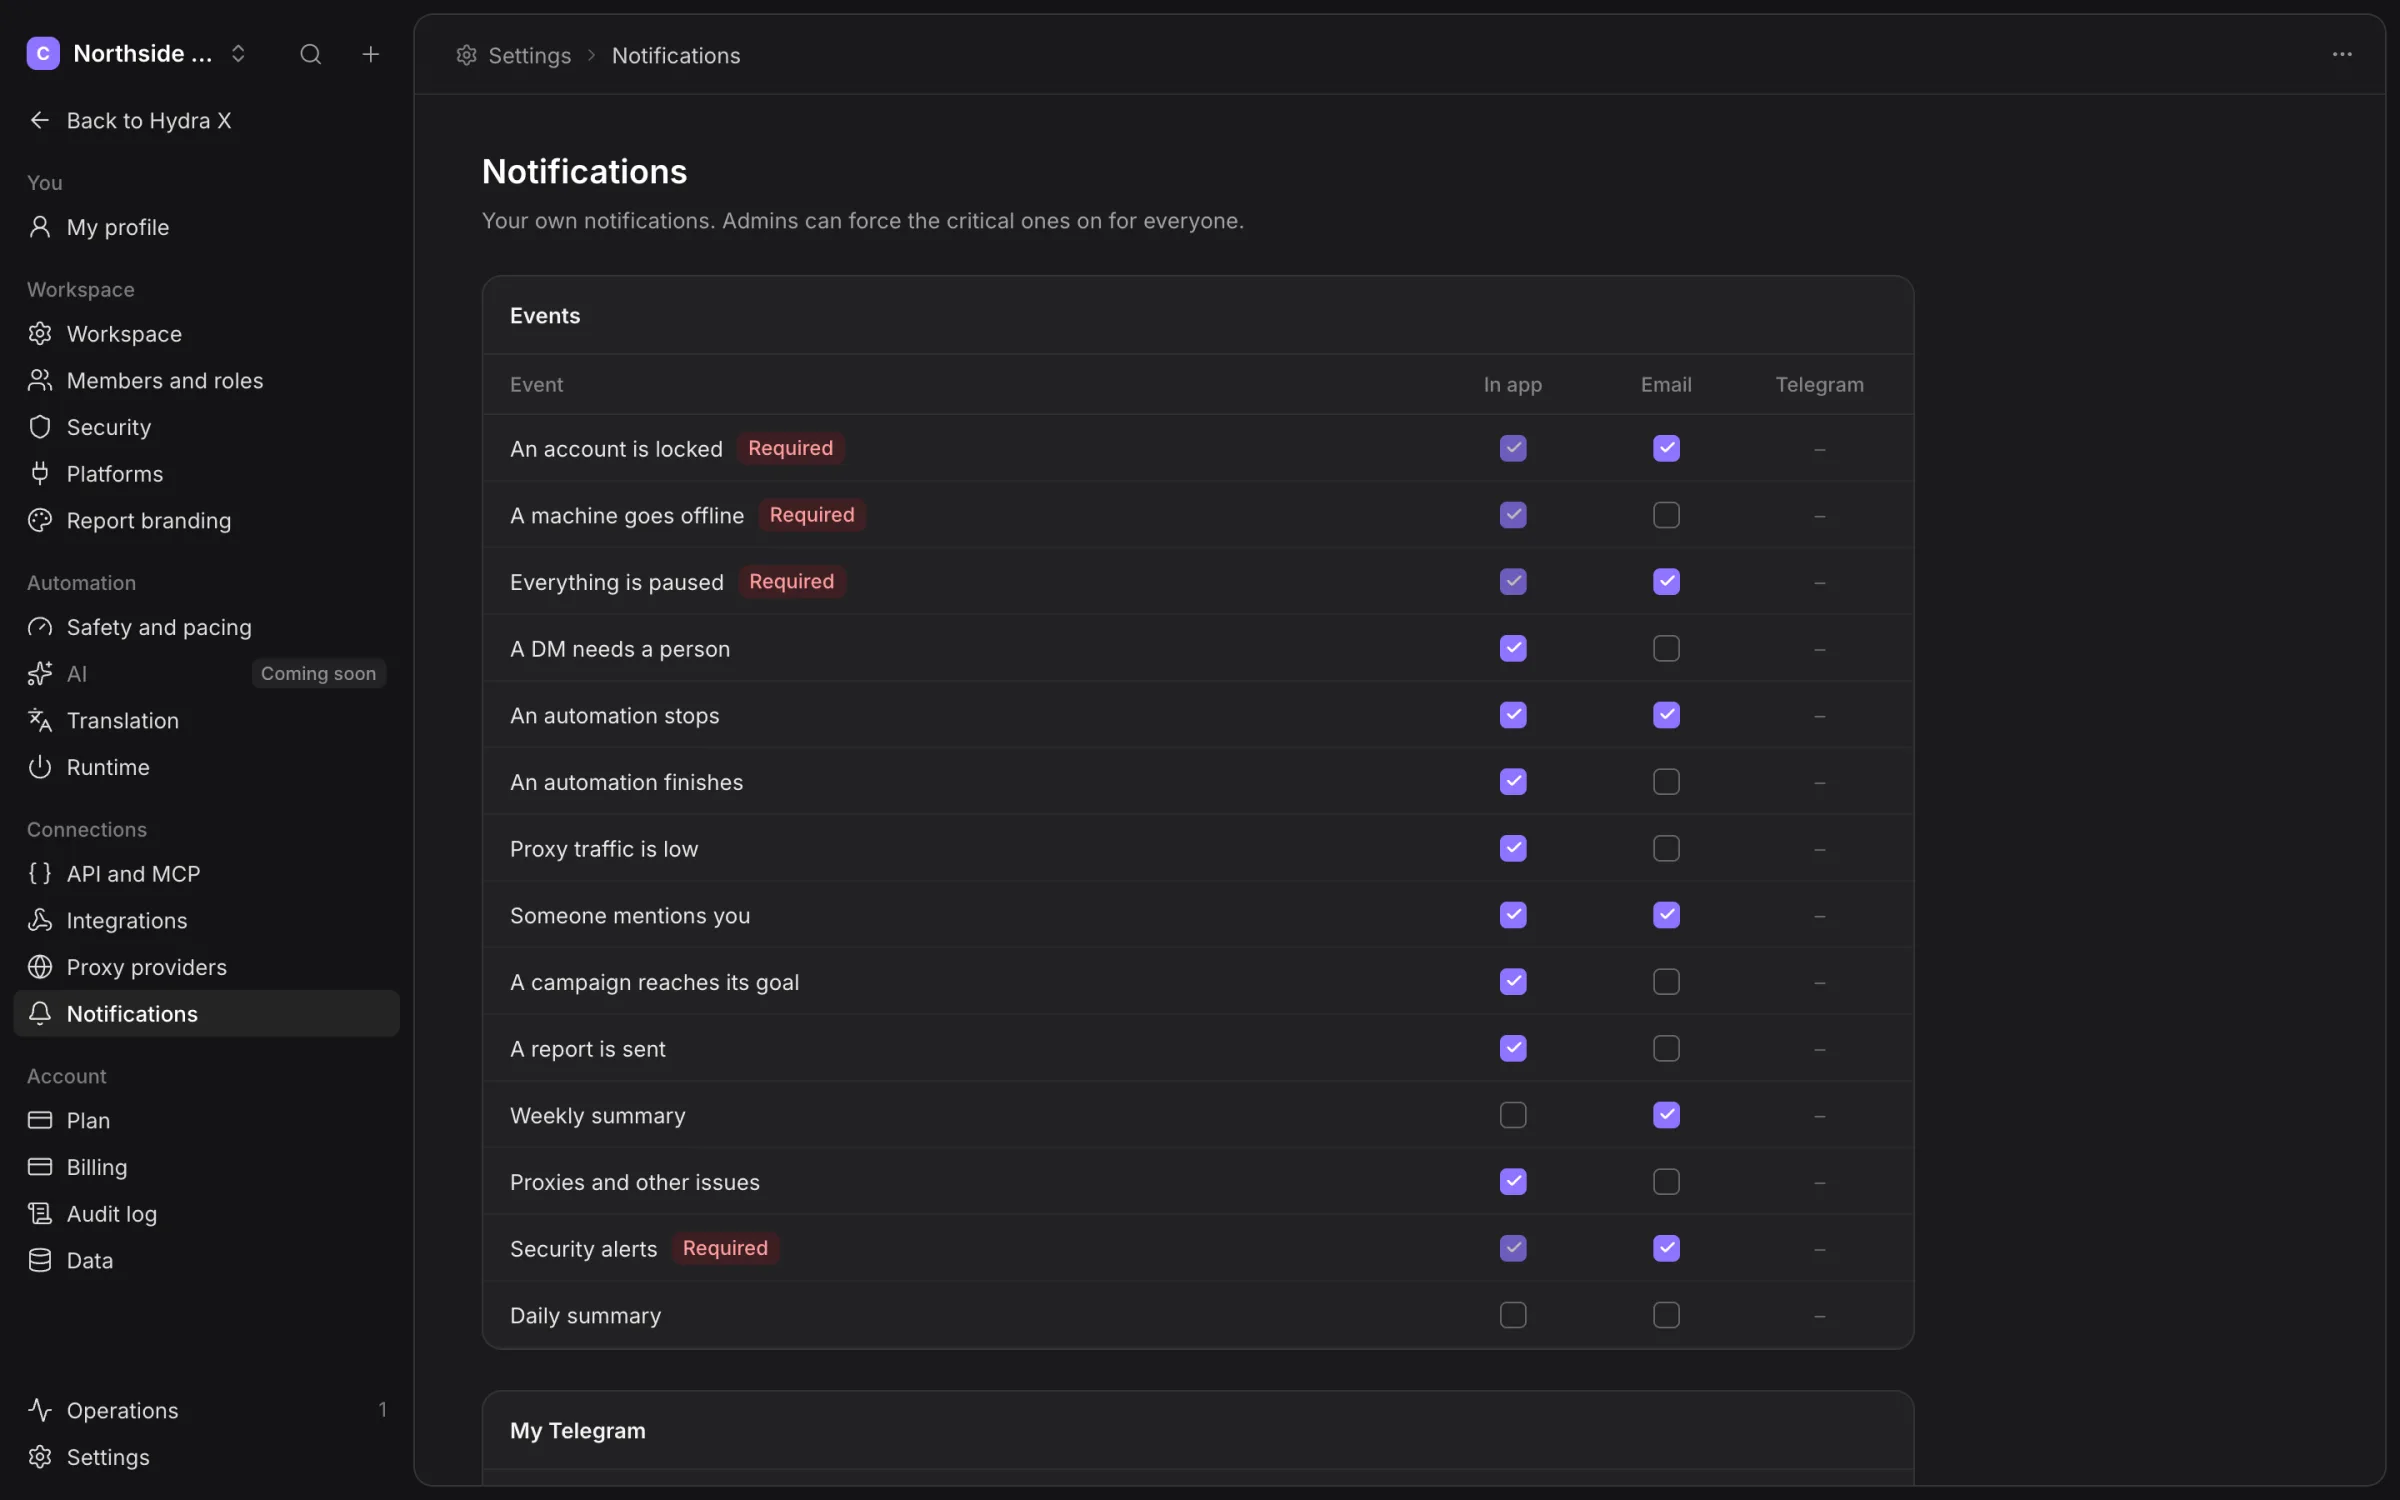
Task: Enable Email for A machine goes offline
Action: pos(1666,515)
